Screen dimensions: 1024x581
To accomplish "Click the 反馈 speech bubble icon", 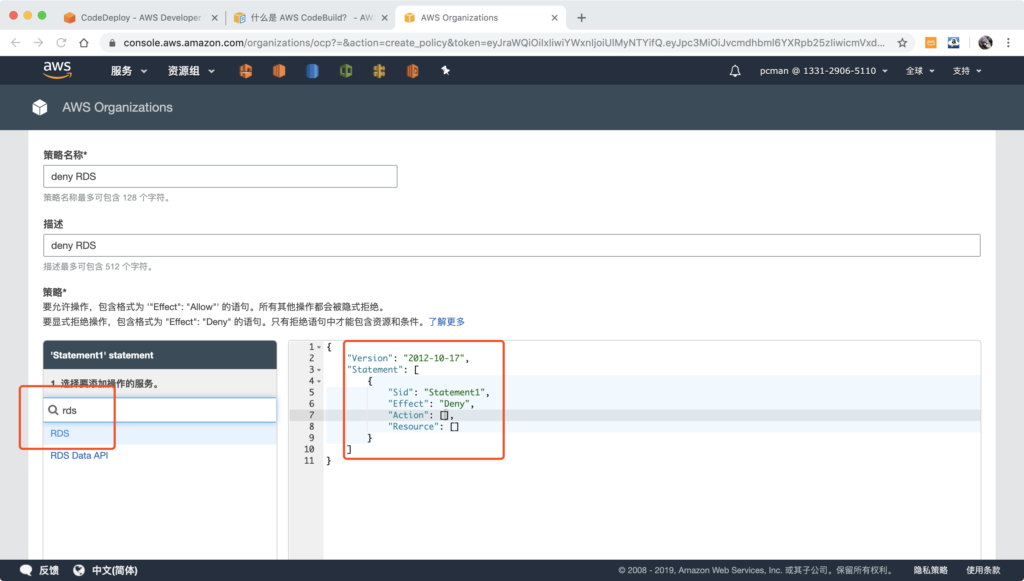I will (25, 570).
